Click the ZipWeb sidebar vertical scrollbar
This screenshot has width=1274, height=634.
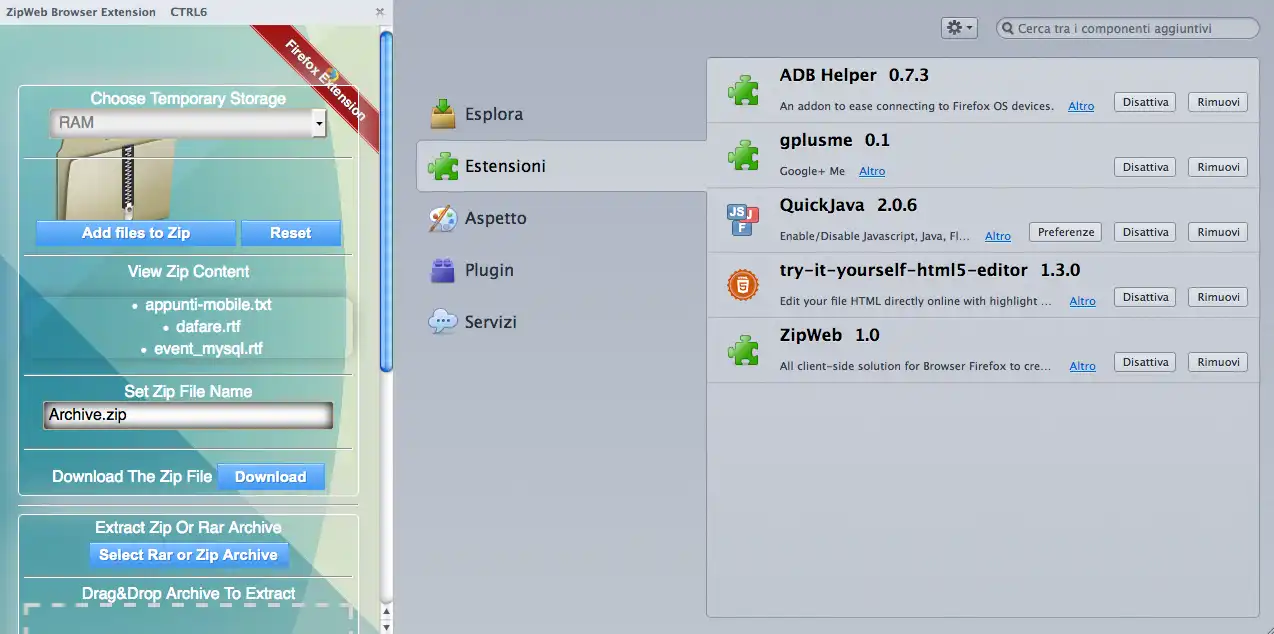click(387, 202)
